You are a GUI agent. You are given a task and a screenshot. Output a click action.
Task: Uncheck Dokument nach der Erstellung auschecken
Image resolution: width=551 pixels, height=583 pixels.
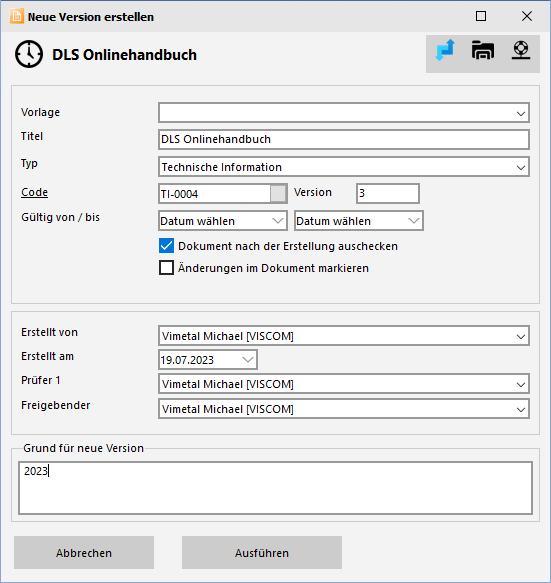(x=166, y=246)
